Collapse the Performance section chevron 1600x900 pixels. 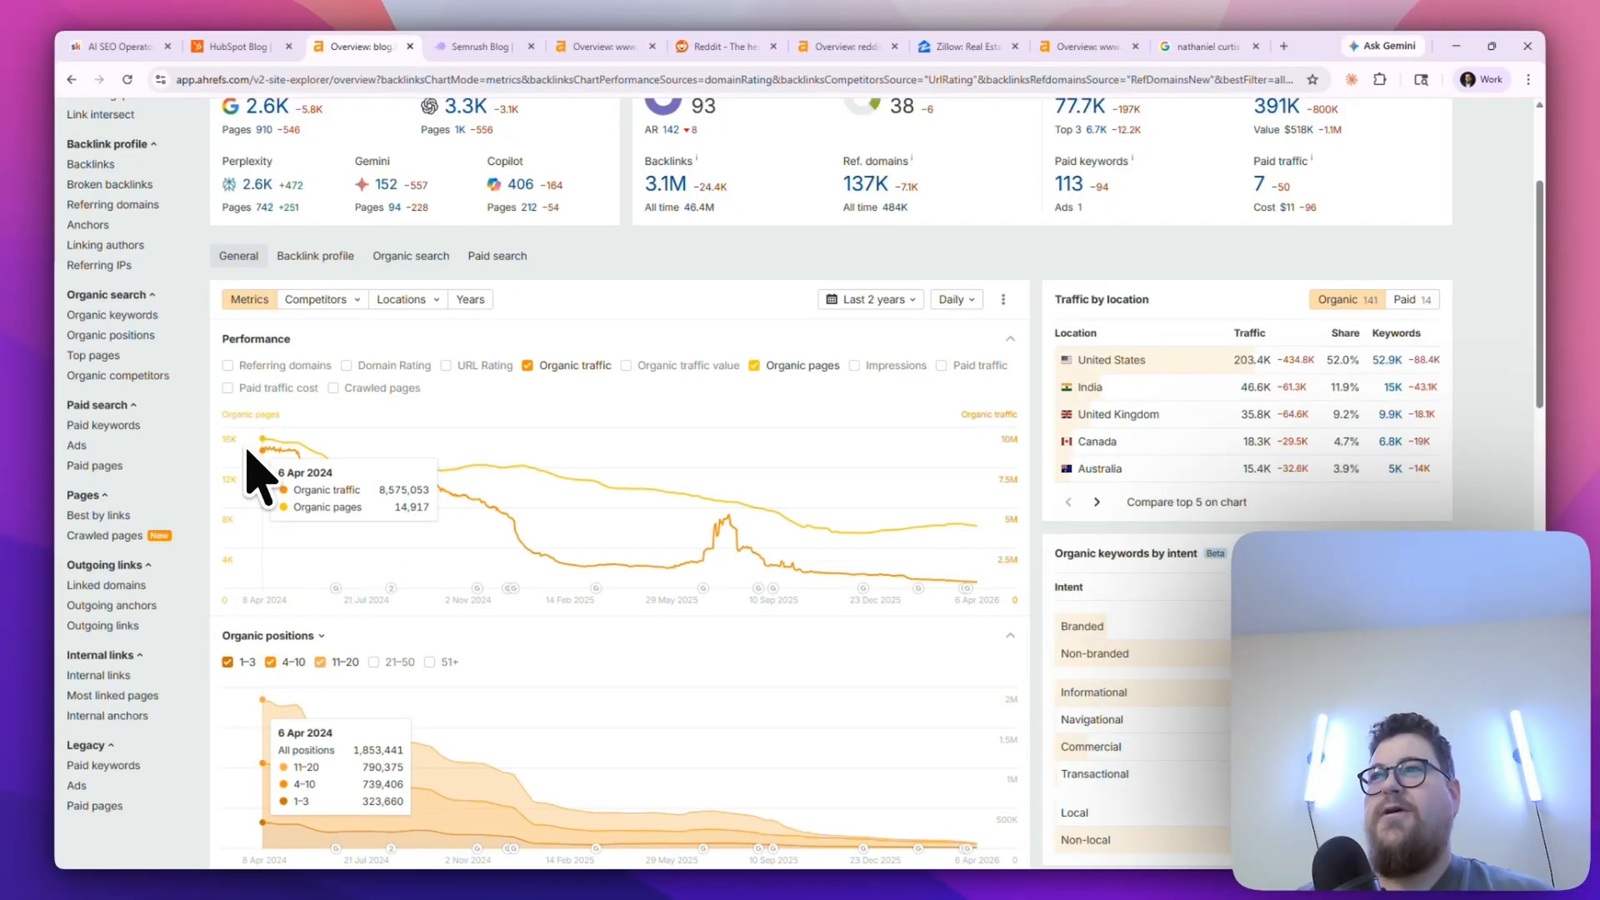coord(1010,338)
